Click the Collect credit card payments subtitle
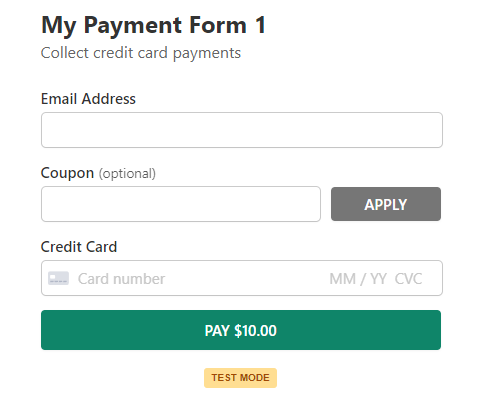483x396 pixels. (x=141, y=53)
